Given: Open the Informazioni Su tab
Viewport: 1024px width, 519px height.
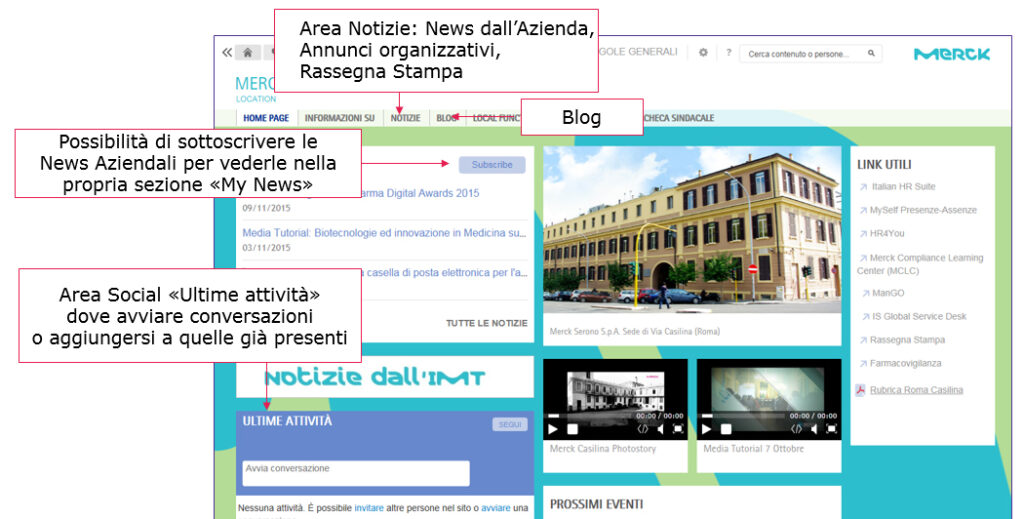Looking at the screenshot, I should click(340, 118).
